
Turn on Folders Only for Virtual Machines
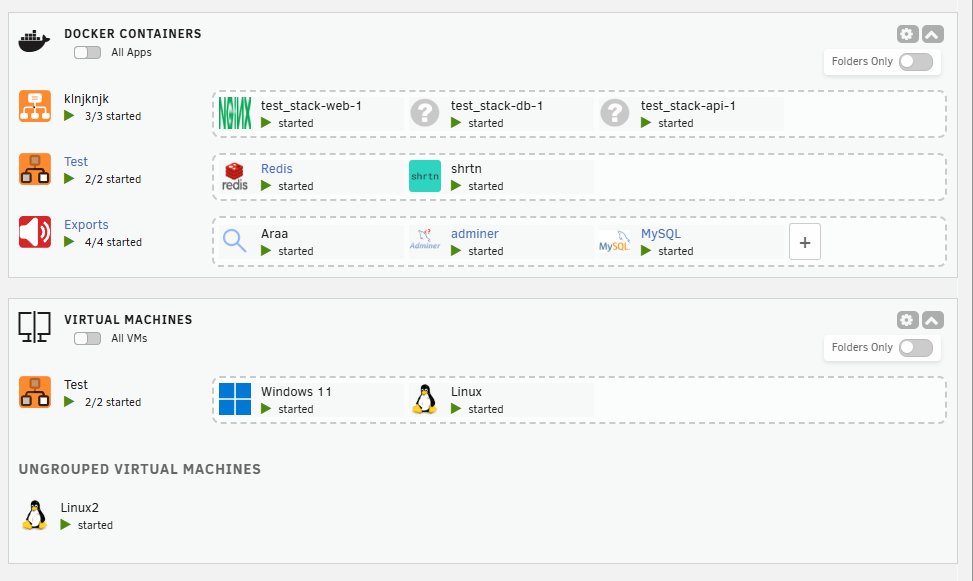click(x=916, y=348)
